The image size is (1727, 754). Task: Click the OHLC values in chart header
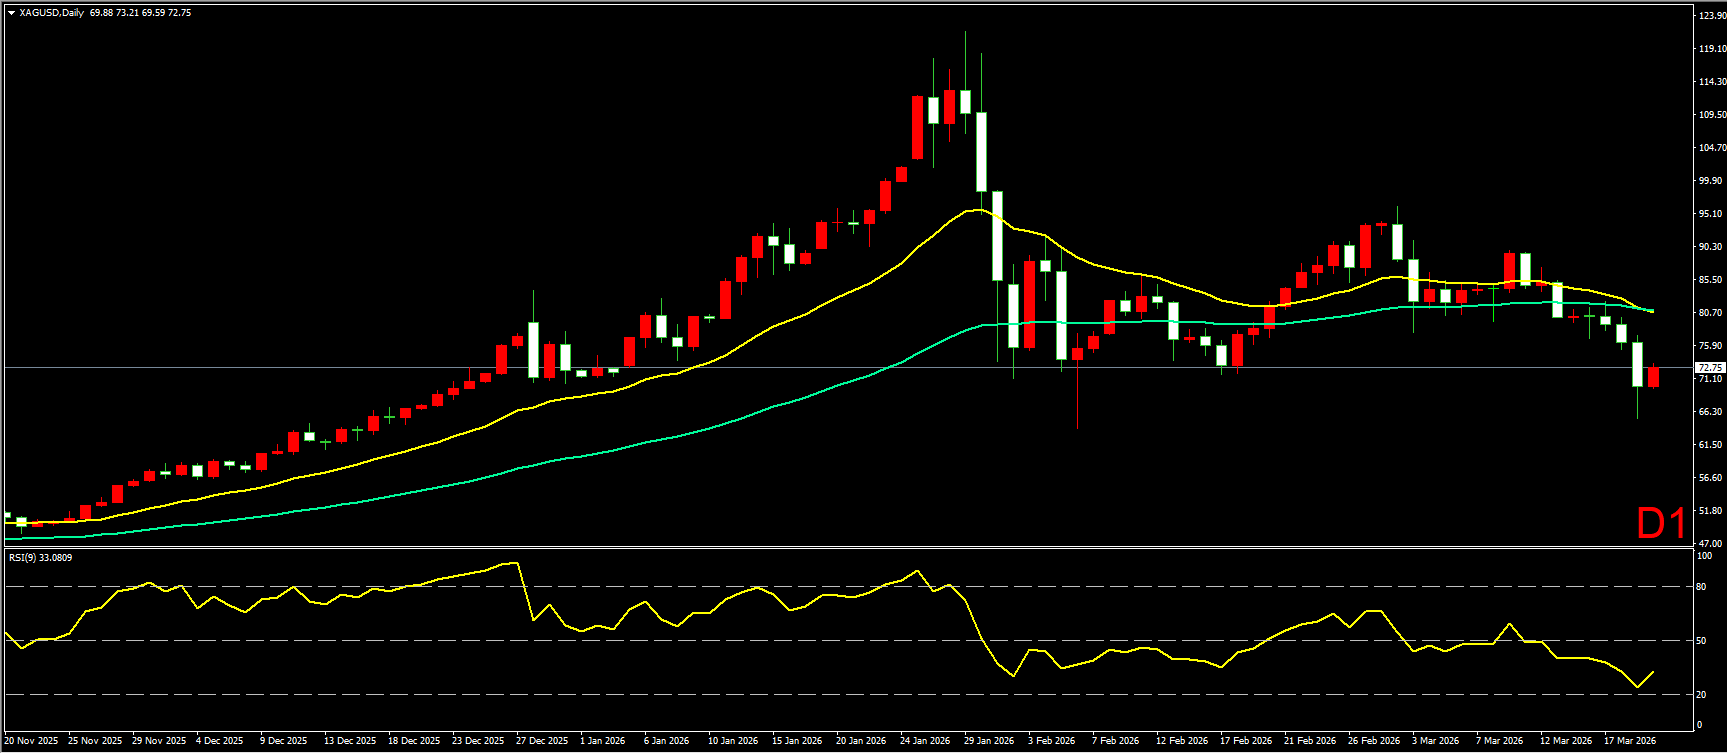point(140,13)
